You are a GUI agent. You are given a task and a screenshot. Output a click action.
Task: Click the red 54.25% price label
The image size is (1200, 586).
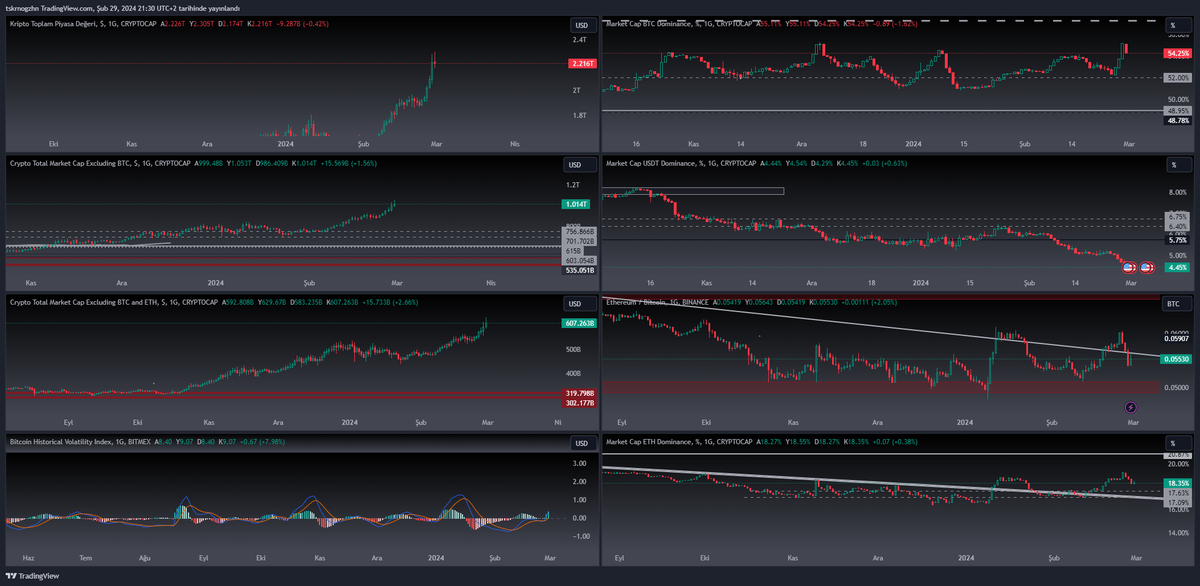point(1177,53)
